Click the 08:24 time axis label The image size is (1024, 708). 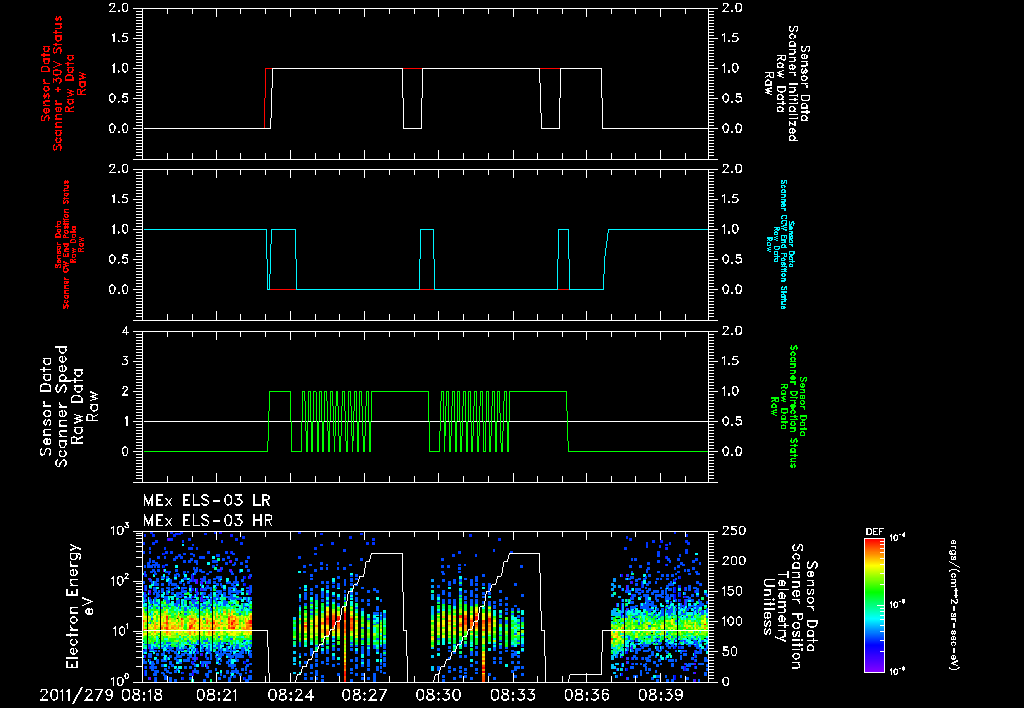(x=291, y=695)
